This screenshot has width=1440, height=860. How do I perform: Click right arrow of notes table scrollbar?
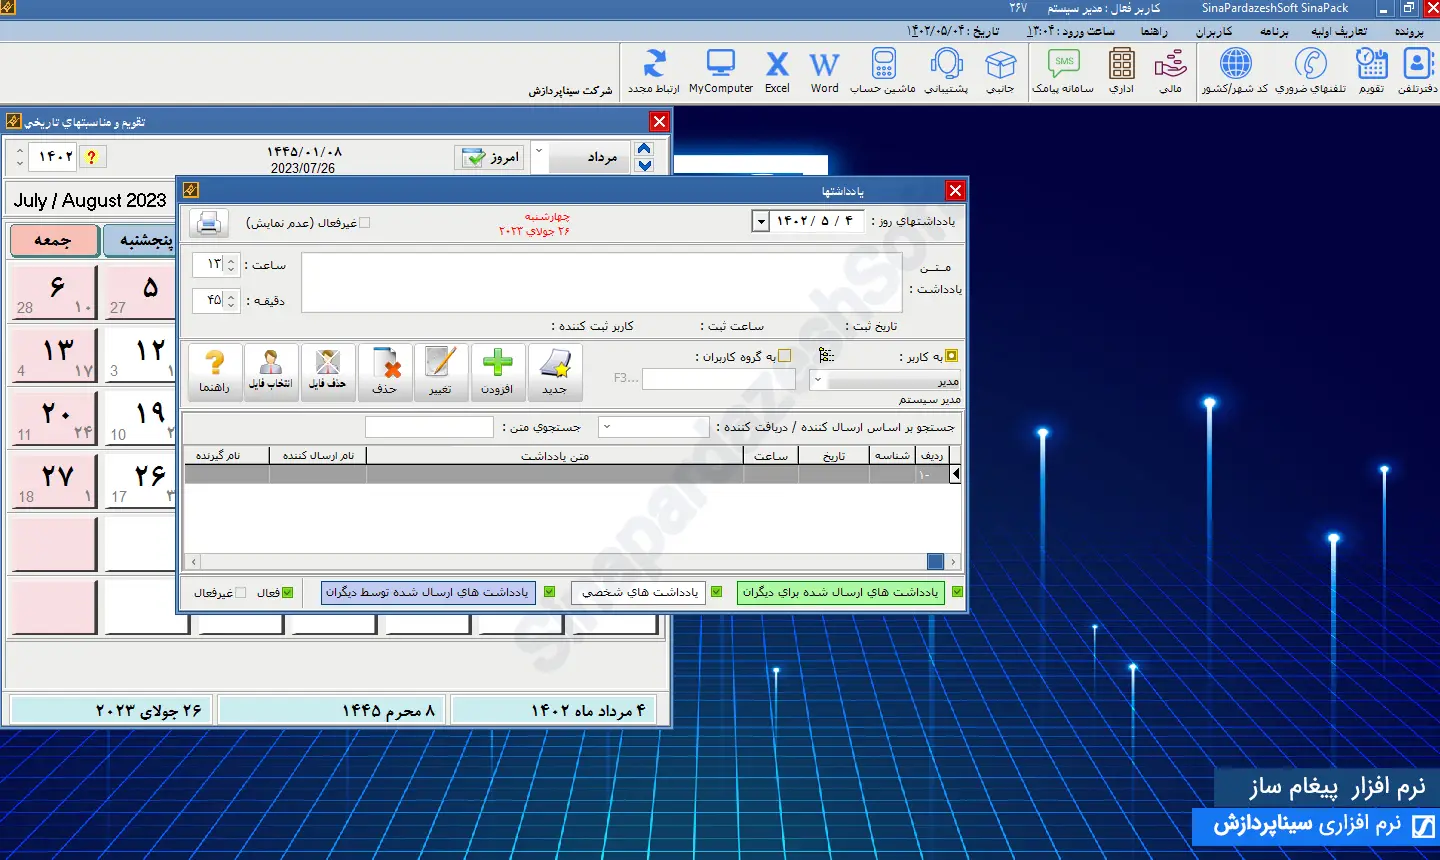tap(954, 561)
